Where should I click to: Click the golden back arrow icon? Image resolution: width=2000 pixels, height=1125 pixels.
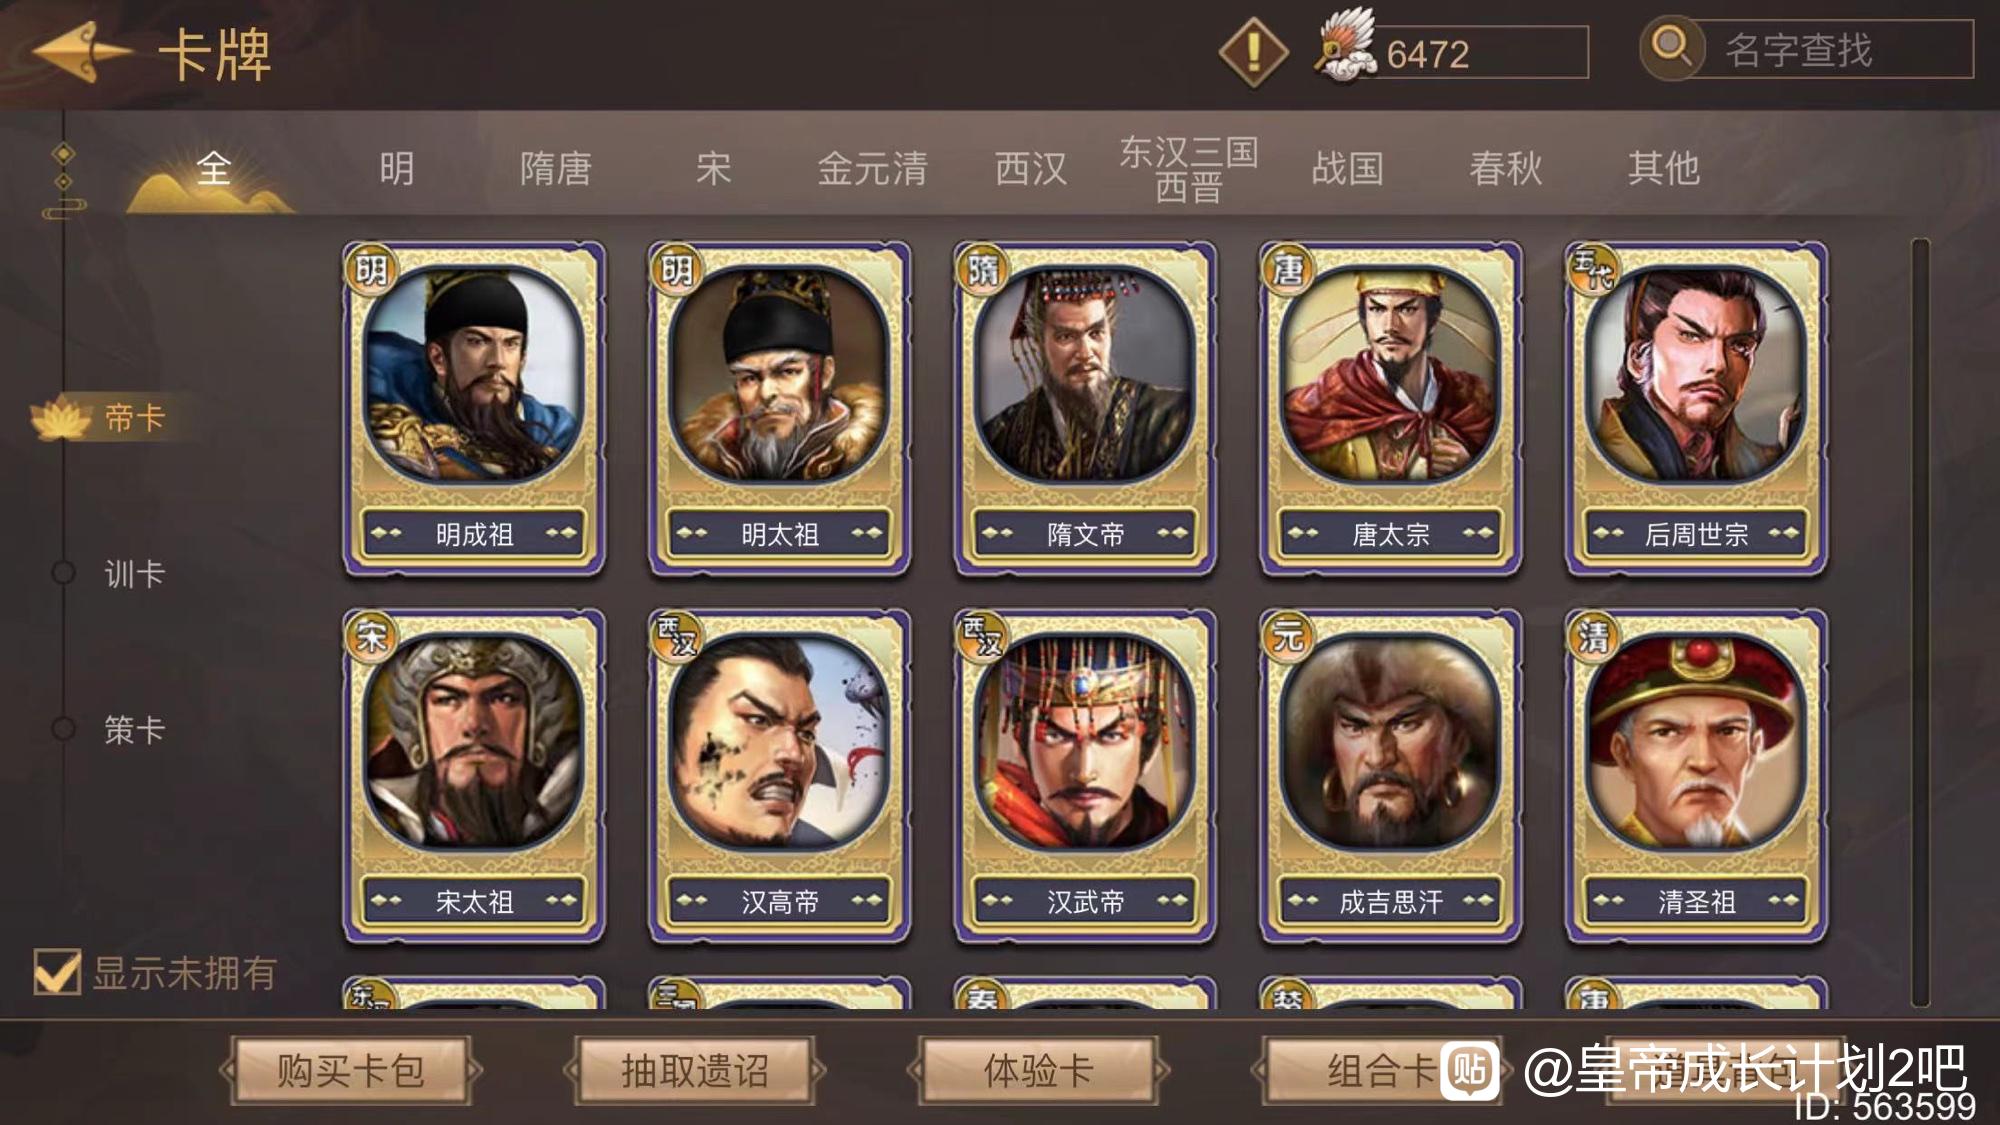point(82,52)
